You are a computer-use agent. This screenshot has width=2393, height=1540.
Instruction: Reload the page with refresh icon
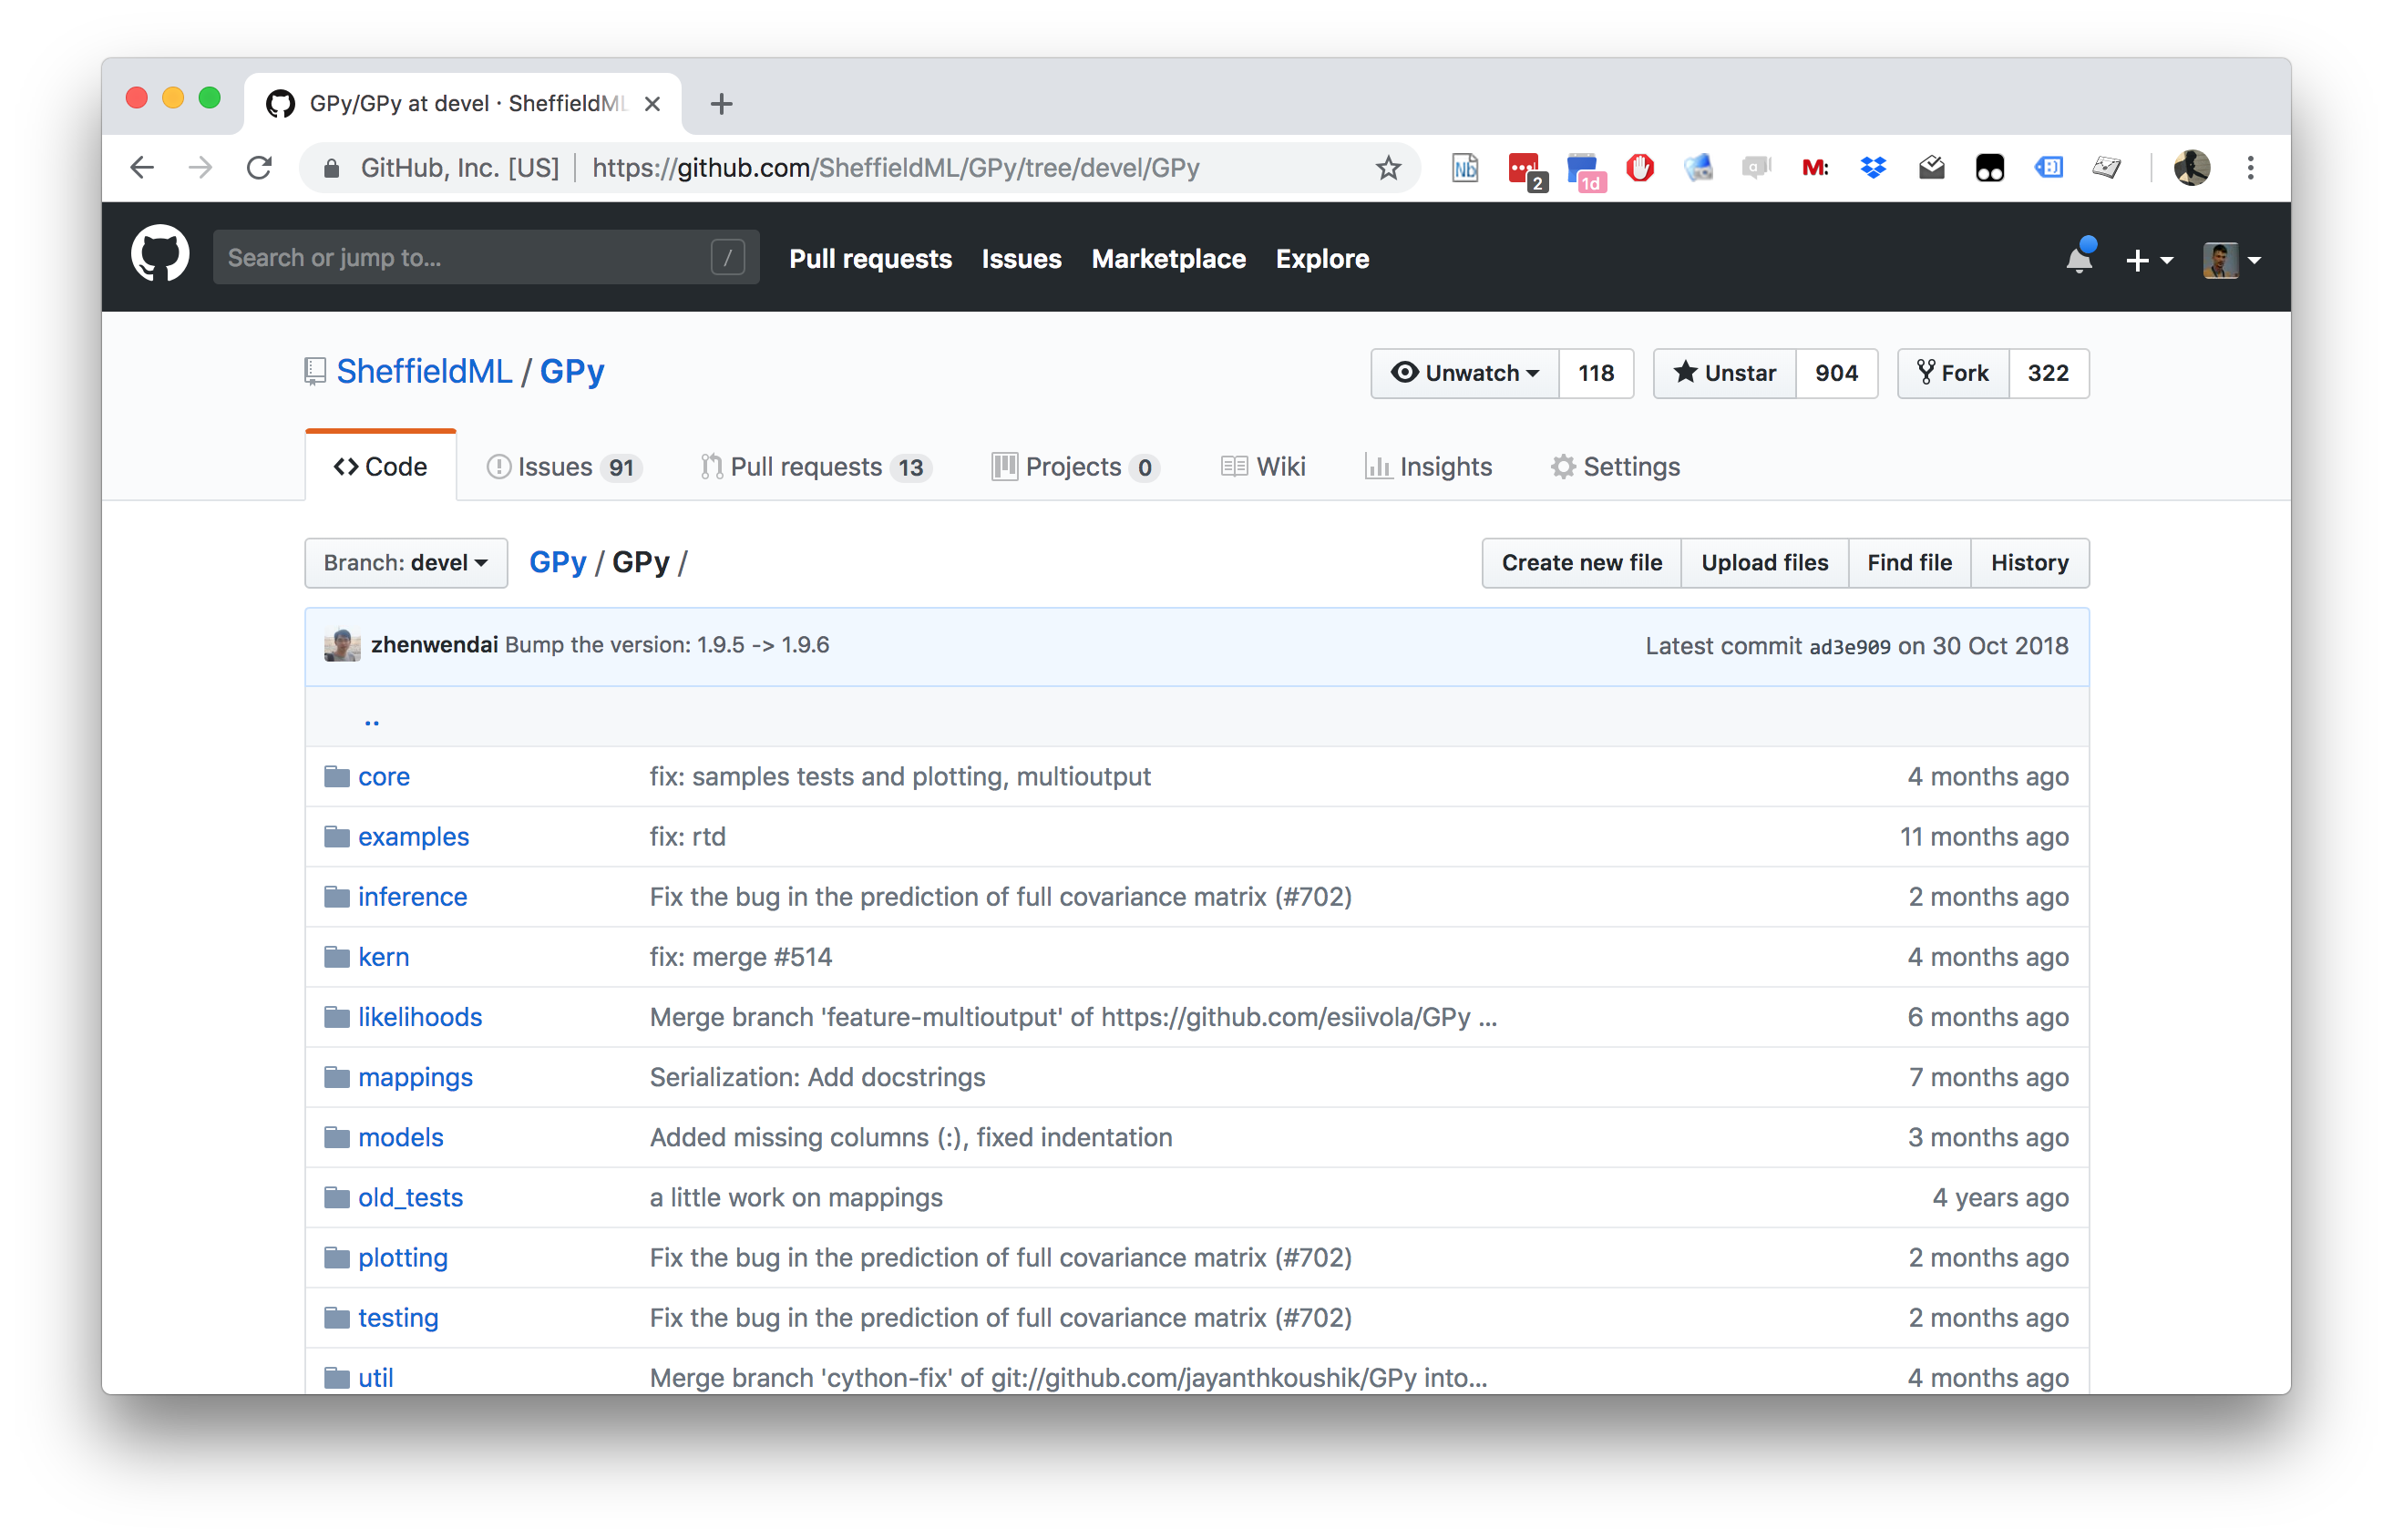(260, 168)
